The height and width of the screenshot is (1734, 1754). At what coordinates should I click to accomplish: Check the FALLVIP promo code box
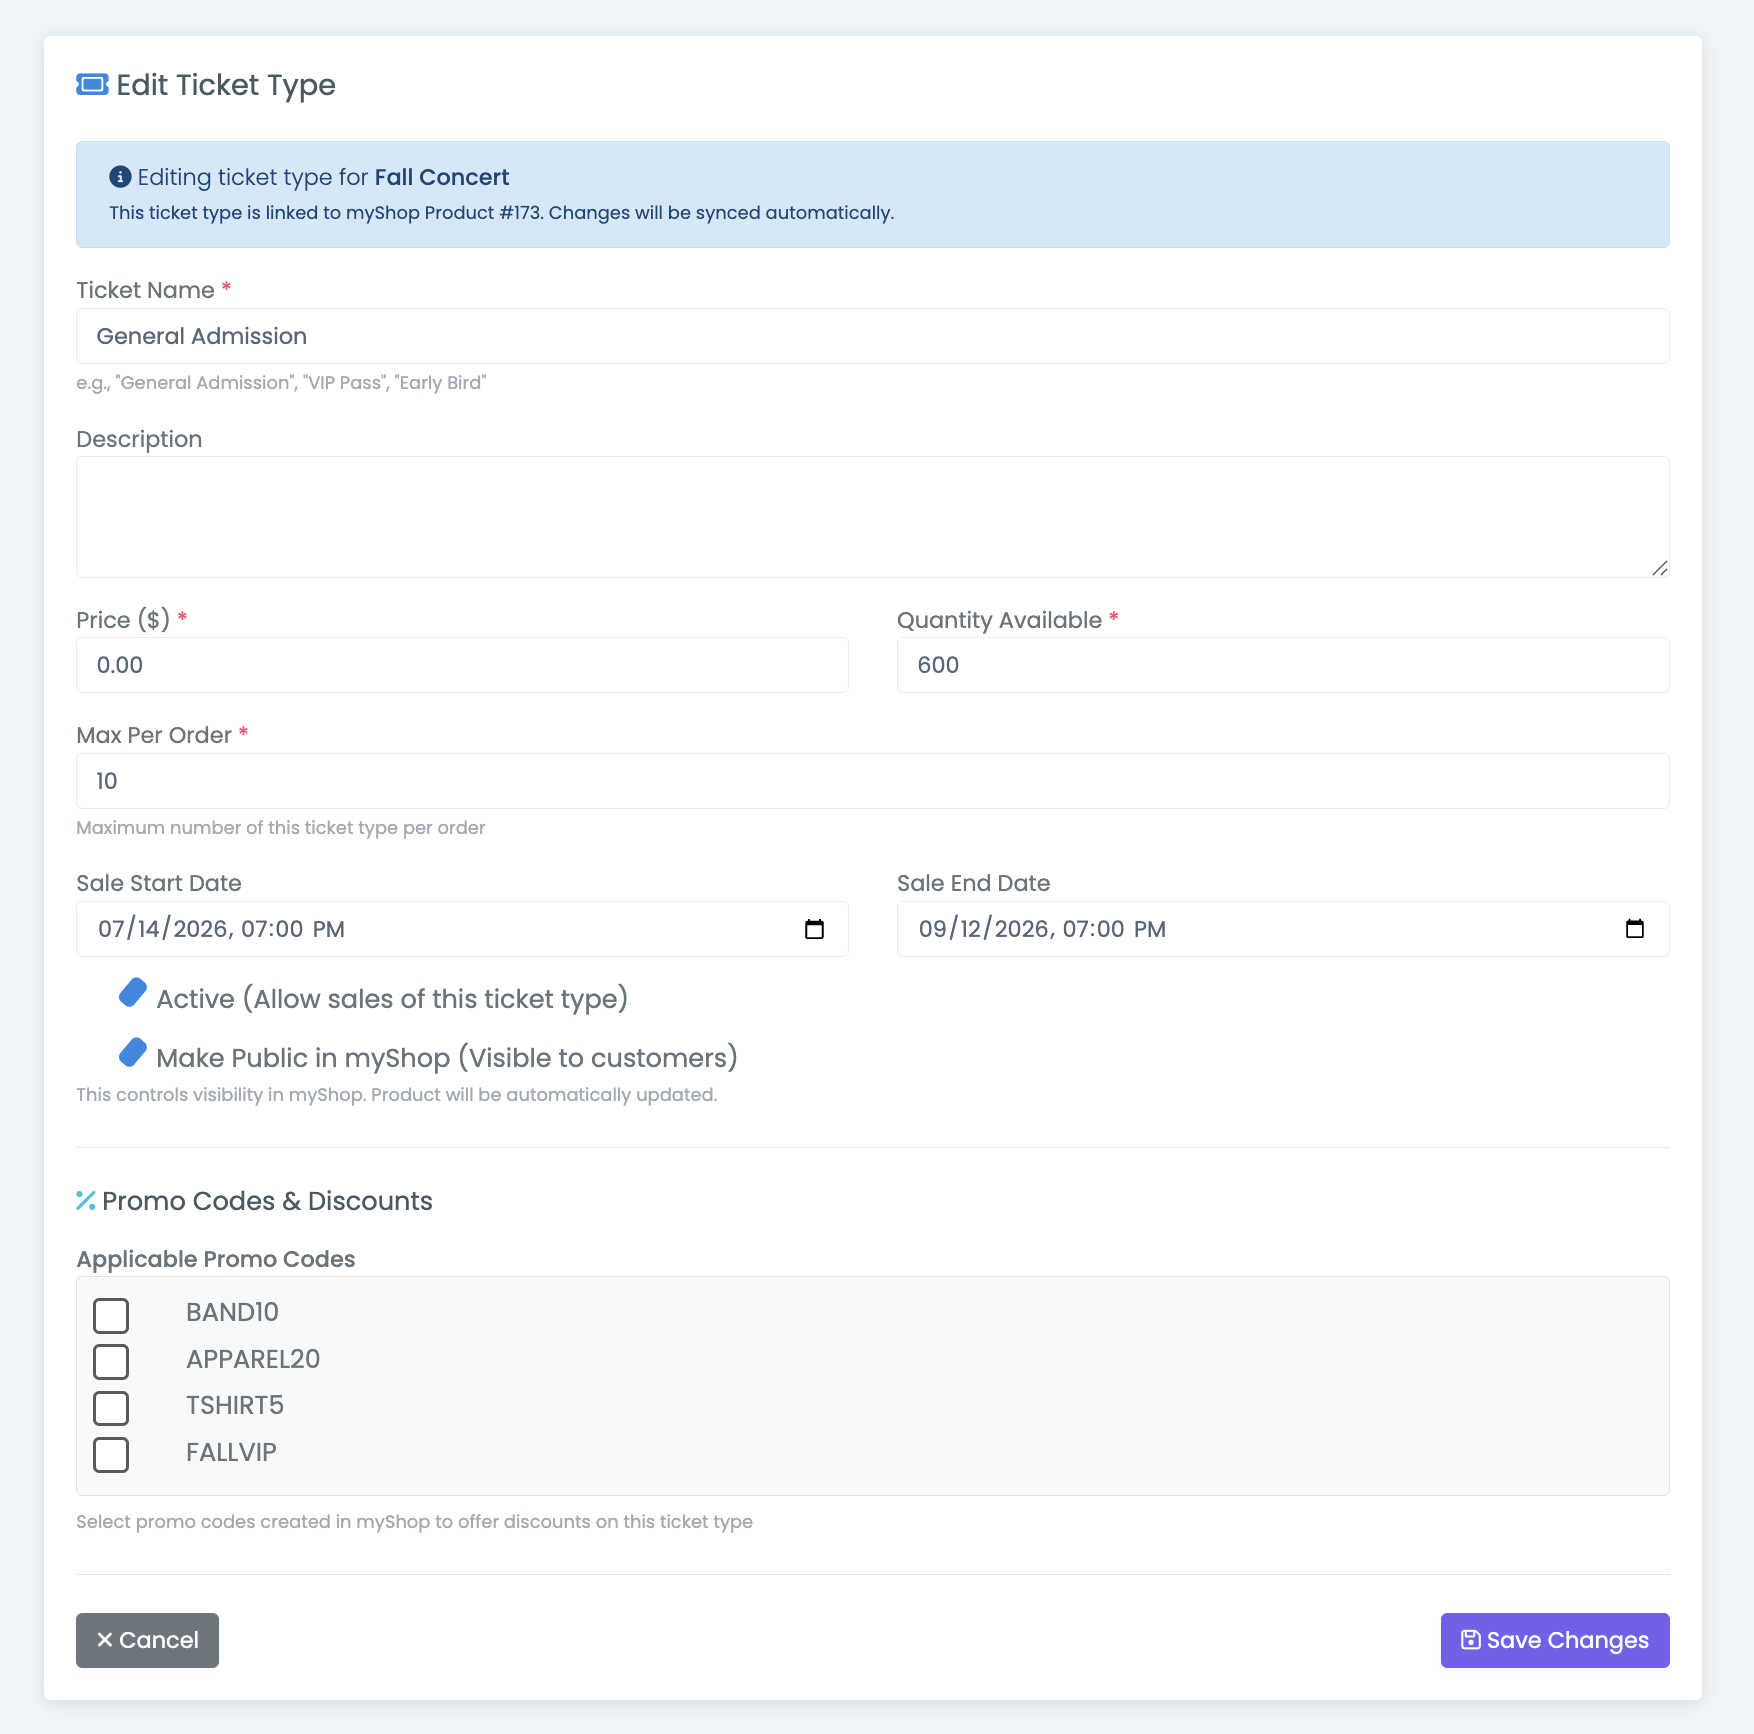coord(111,1455)
